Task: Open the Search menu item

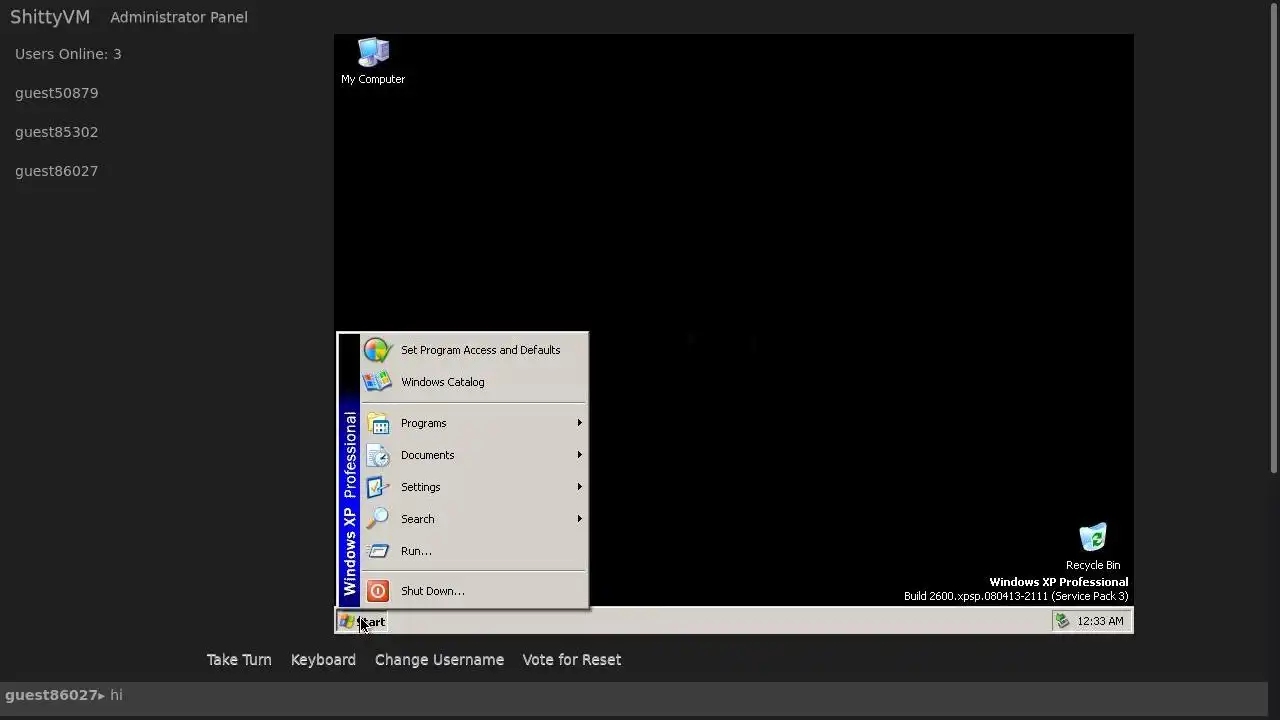Action: (x=474, y=519)
